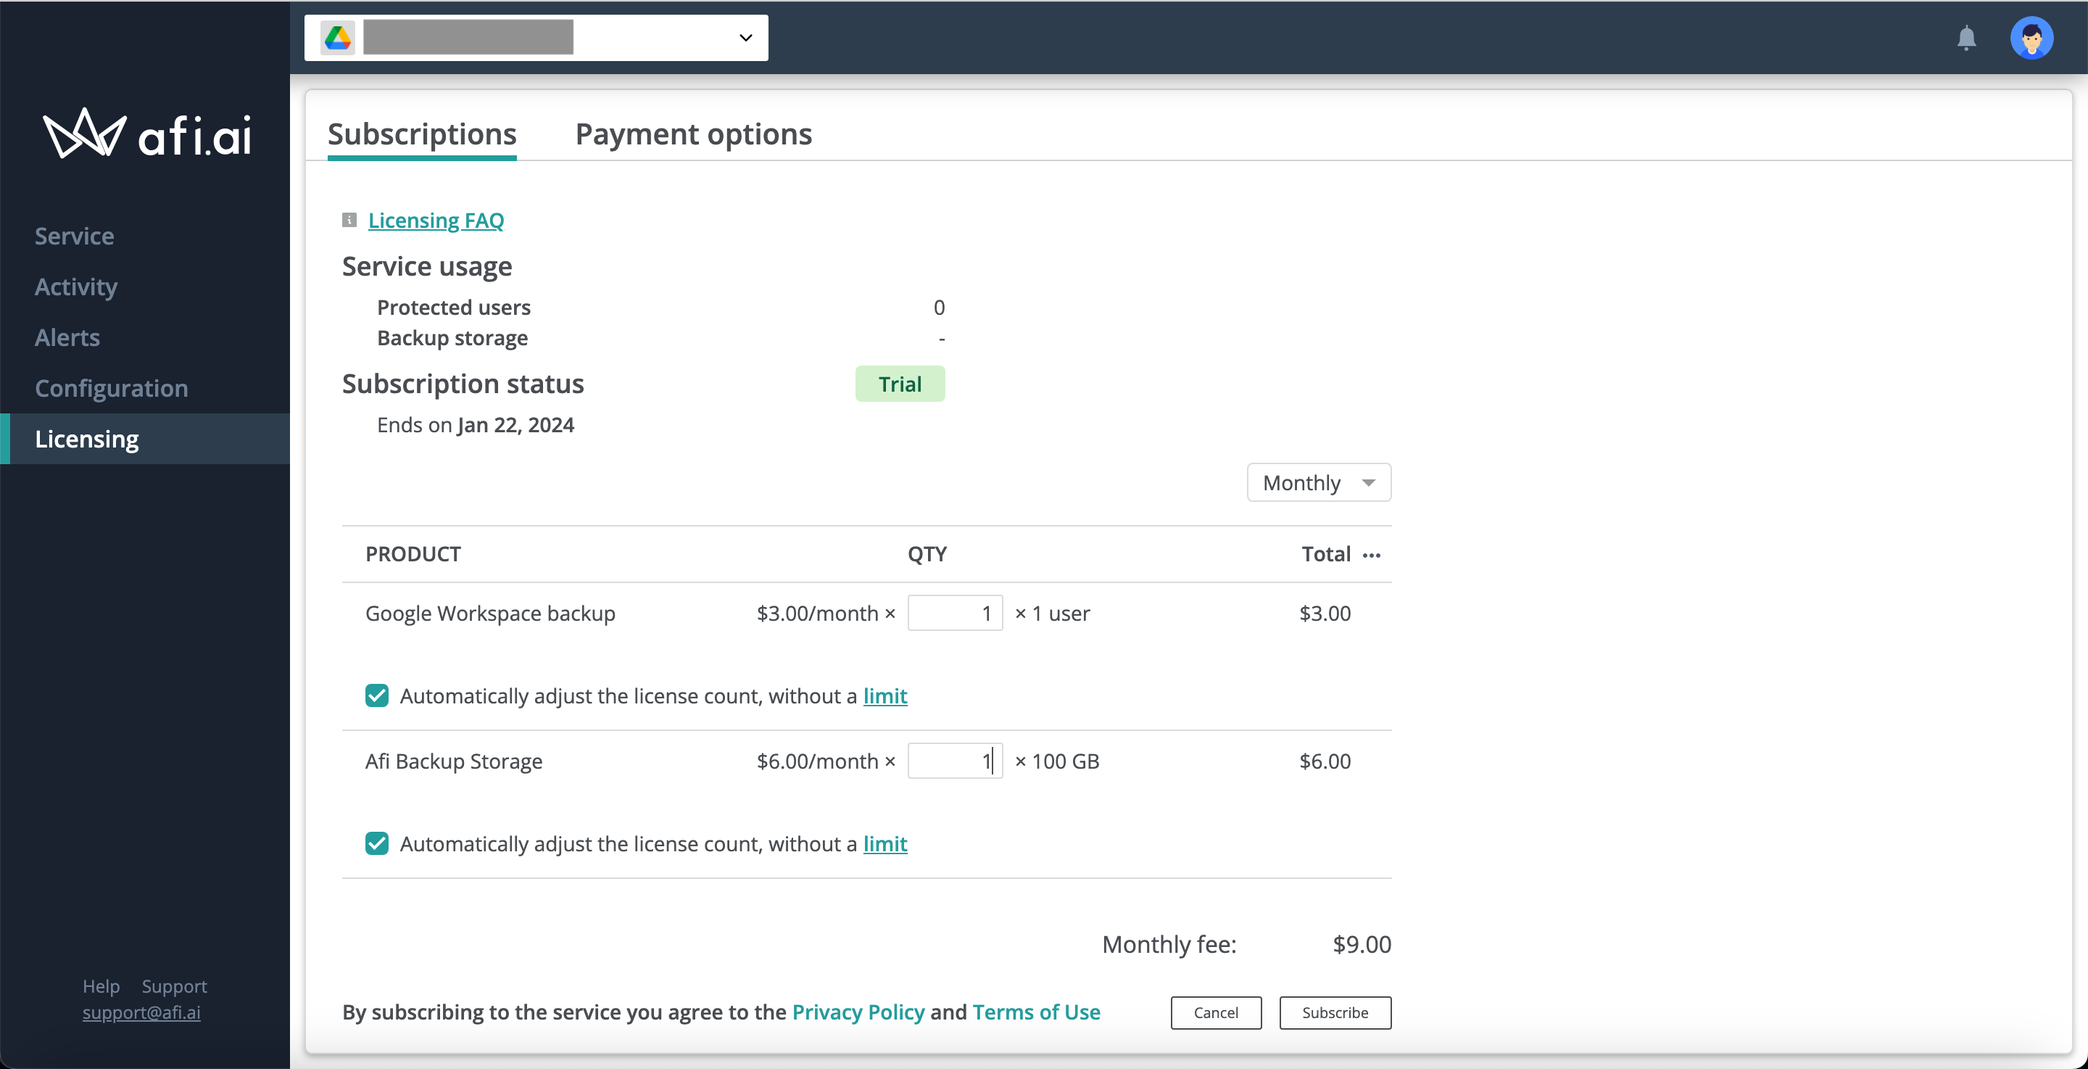Click the QTY column header
The height and width of the screenshot is (1069, 2088).
(927, 554)
